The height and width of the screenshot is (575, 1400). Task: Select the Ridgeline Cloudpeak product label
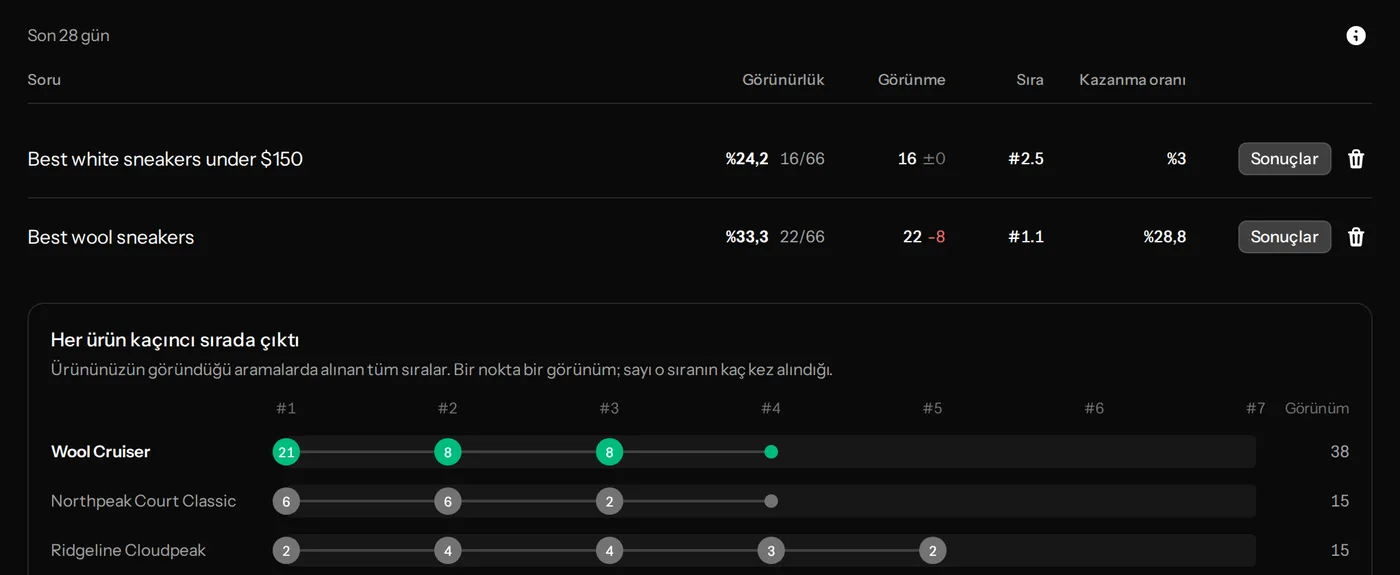(x=128, y=550)
